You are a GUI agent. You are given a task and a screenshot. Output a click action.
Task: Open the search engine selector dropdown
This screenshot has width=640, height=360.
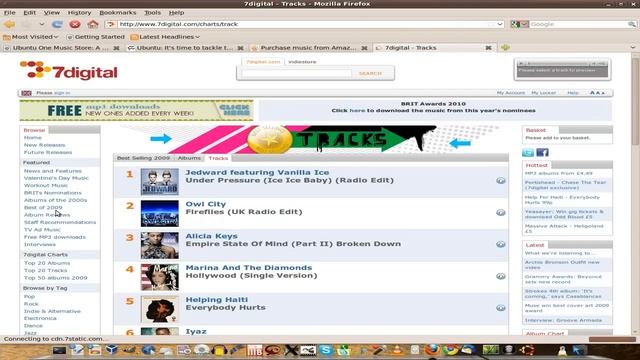pyautogui.click(x=520, y=24)
